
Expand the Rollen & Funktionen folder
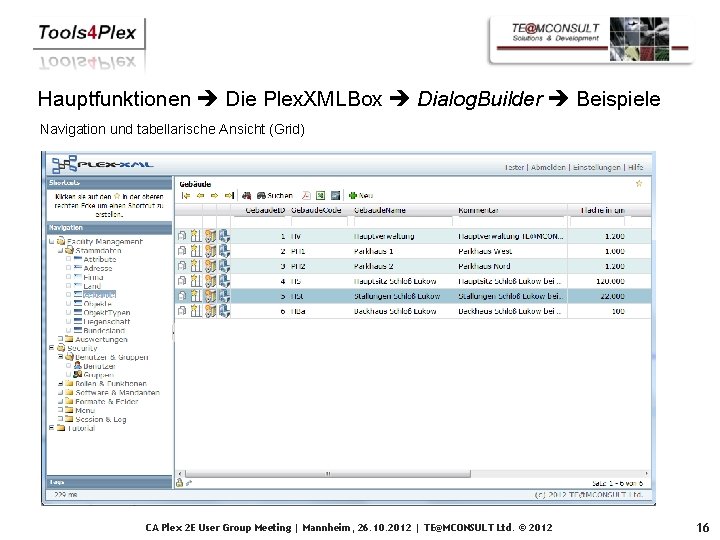[x=60, y=383]
